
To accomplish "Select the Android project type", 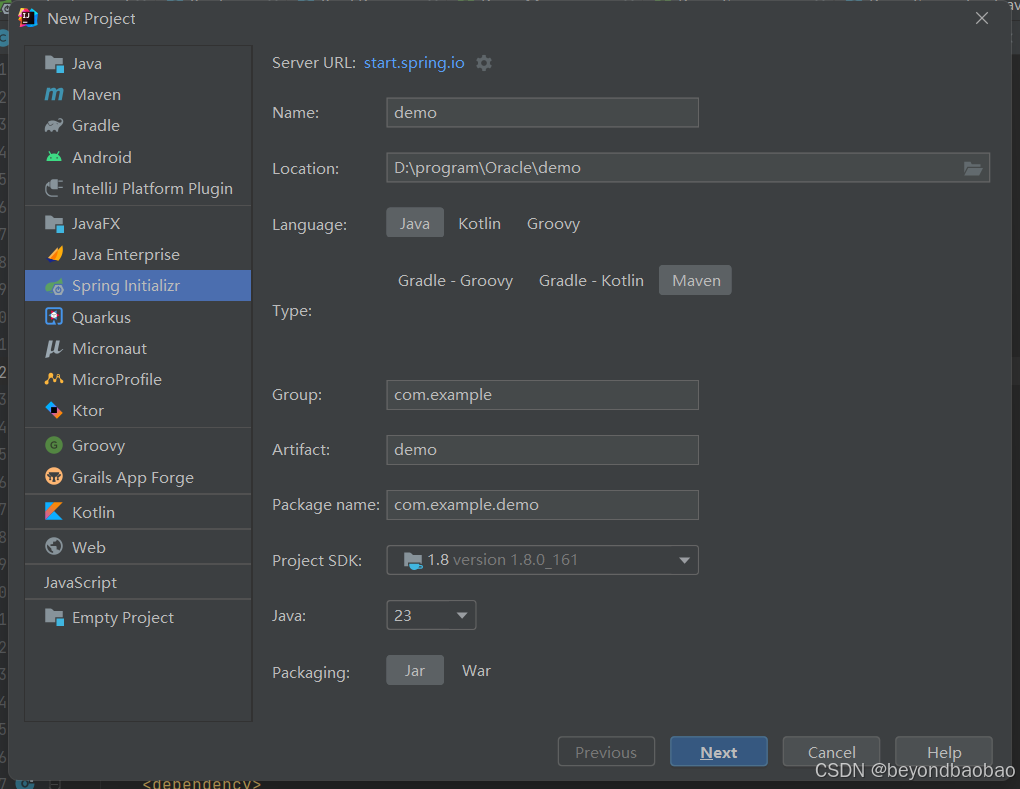I will (x=98, y=157).
